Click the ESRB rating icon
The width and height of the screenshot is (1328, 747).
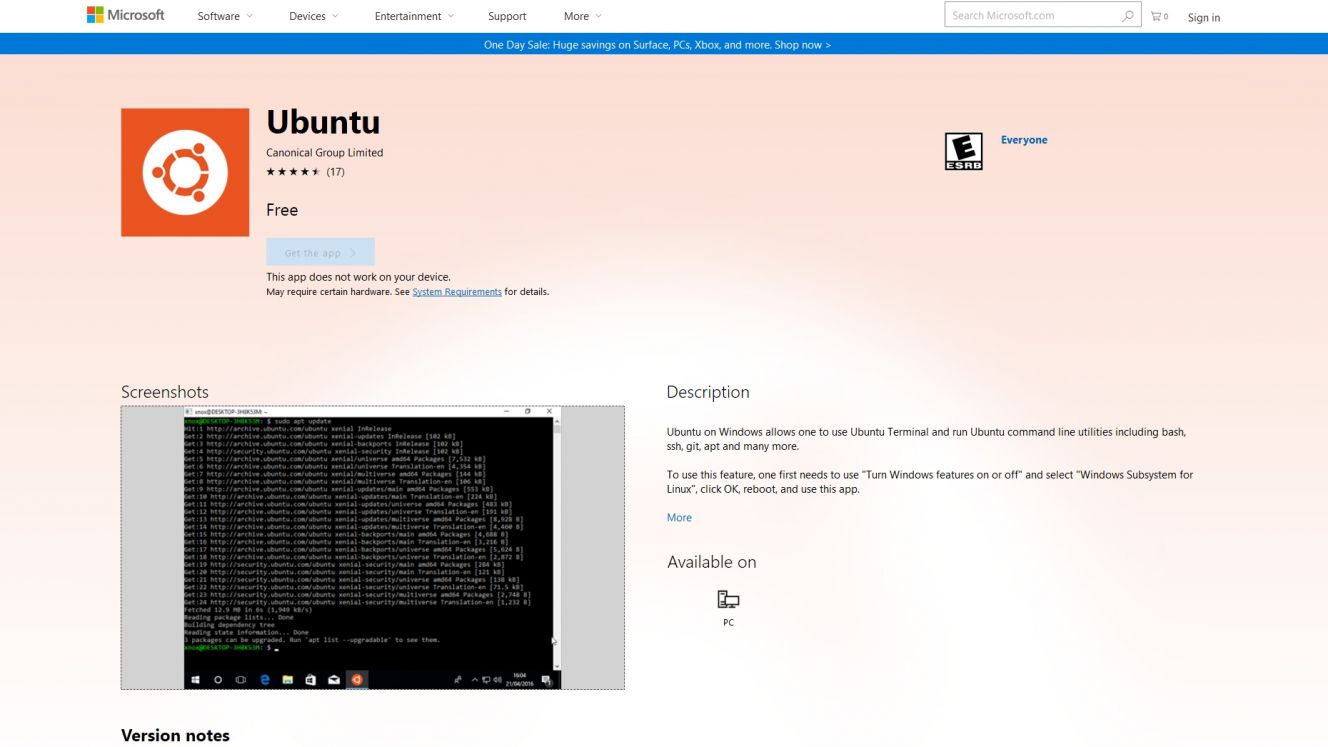tap(964, 151)
